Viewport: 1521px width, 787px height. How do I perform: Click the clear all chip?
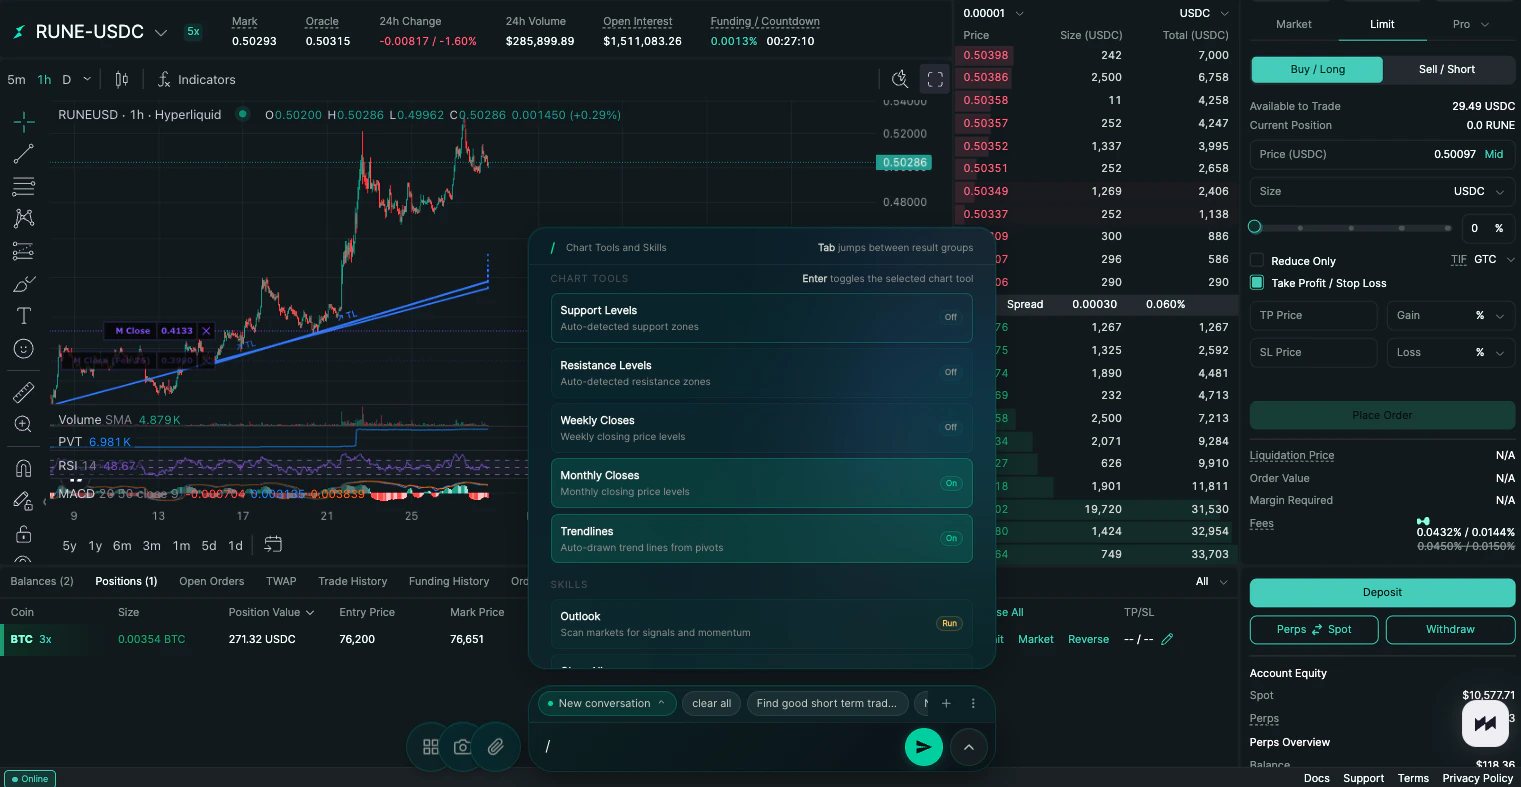click(x=712, y=703)
